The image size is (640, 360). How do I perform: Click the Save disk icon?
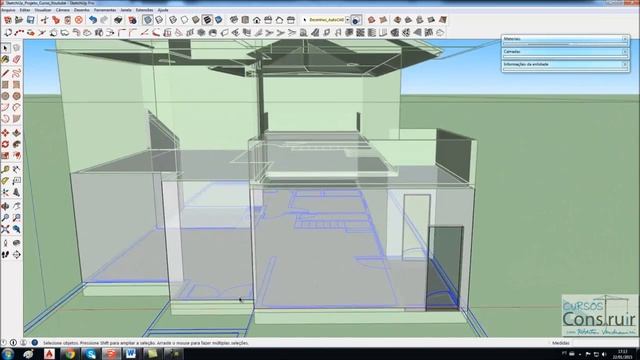[x=31, y=20]
